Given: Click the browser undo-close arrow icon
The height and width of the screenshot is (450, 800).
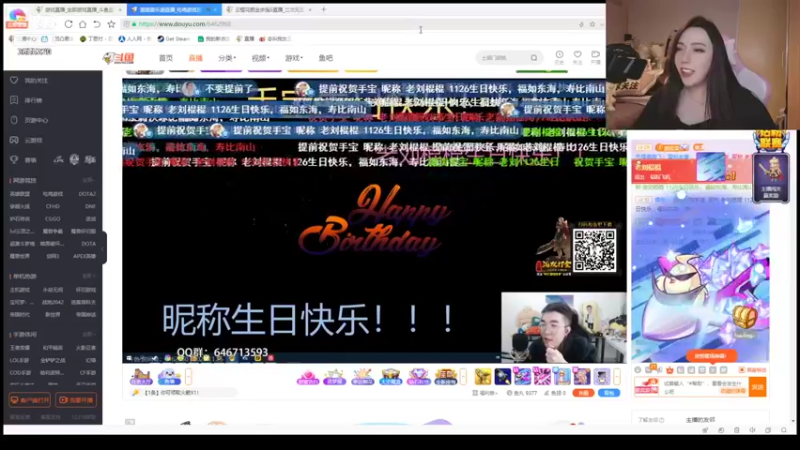Looking at the screenshot, I should point(96,24).
